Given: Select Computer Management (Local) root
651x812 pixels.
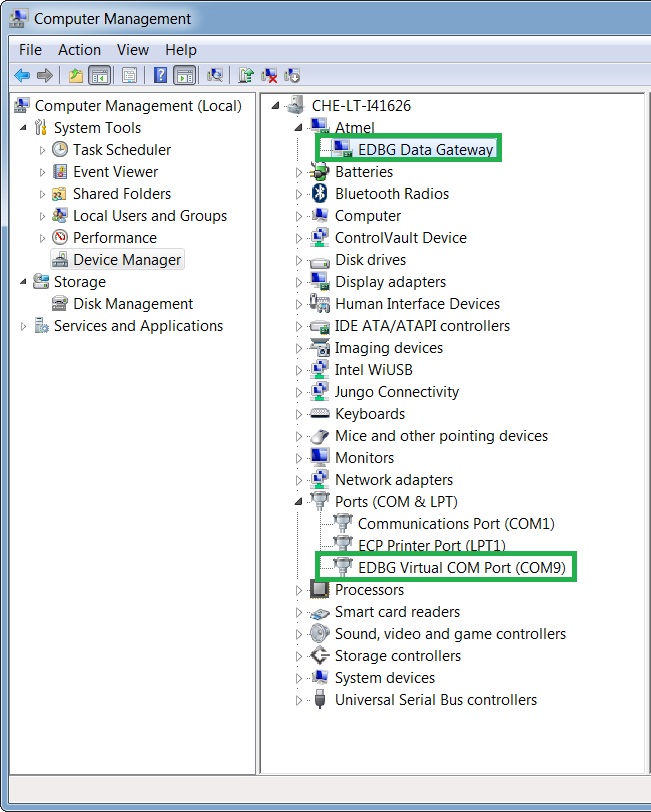Looking at the screenshot, I should pos(138,106).
